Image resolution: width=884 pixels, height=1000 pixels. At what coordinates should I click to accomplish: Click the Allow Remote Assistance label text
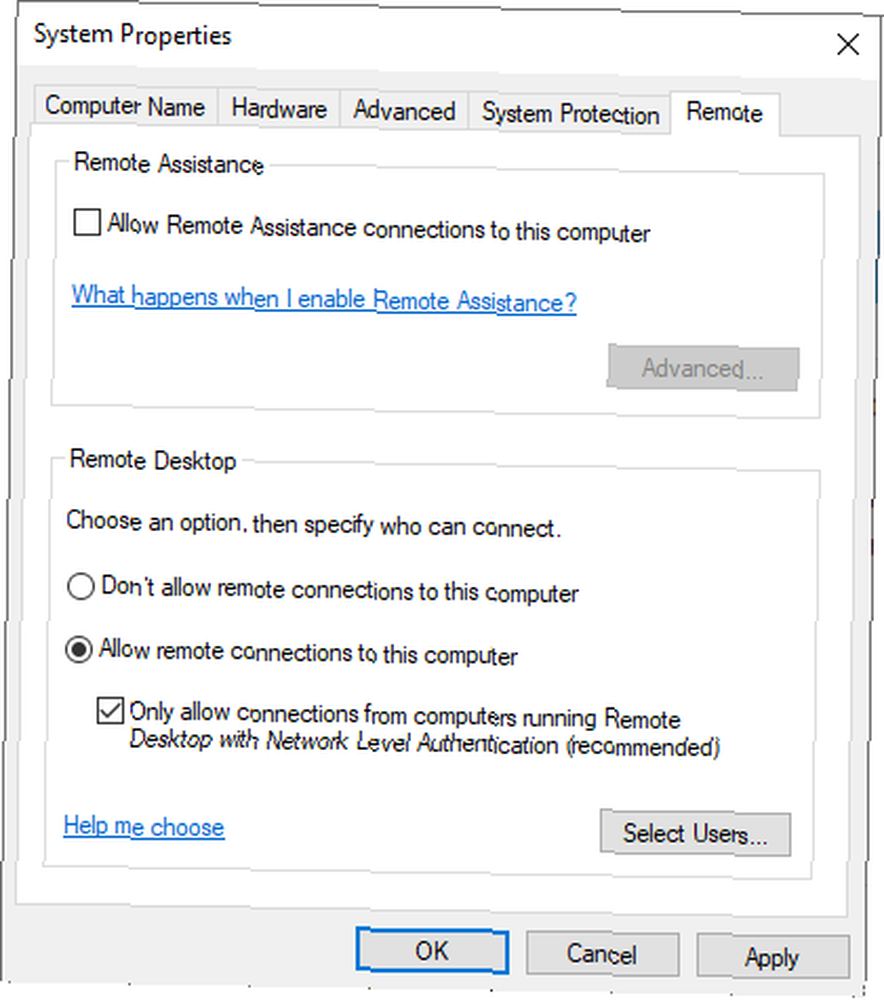379,228
